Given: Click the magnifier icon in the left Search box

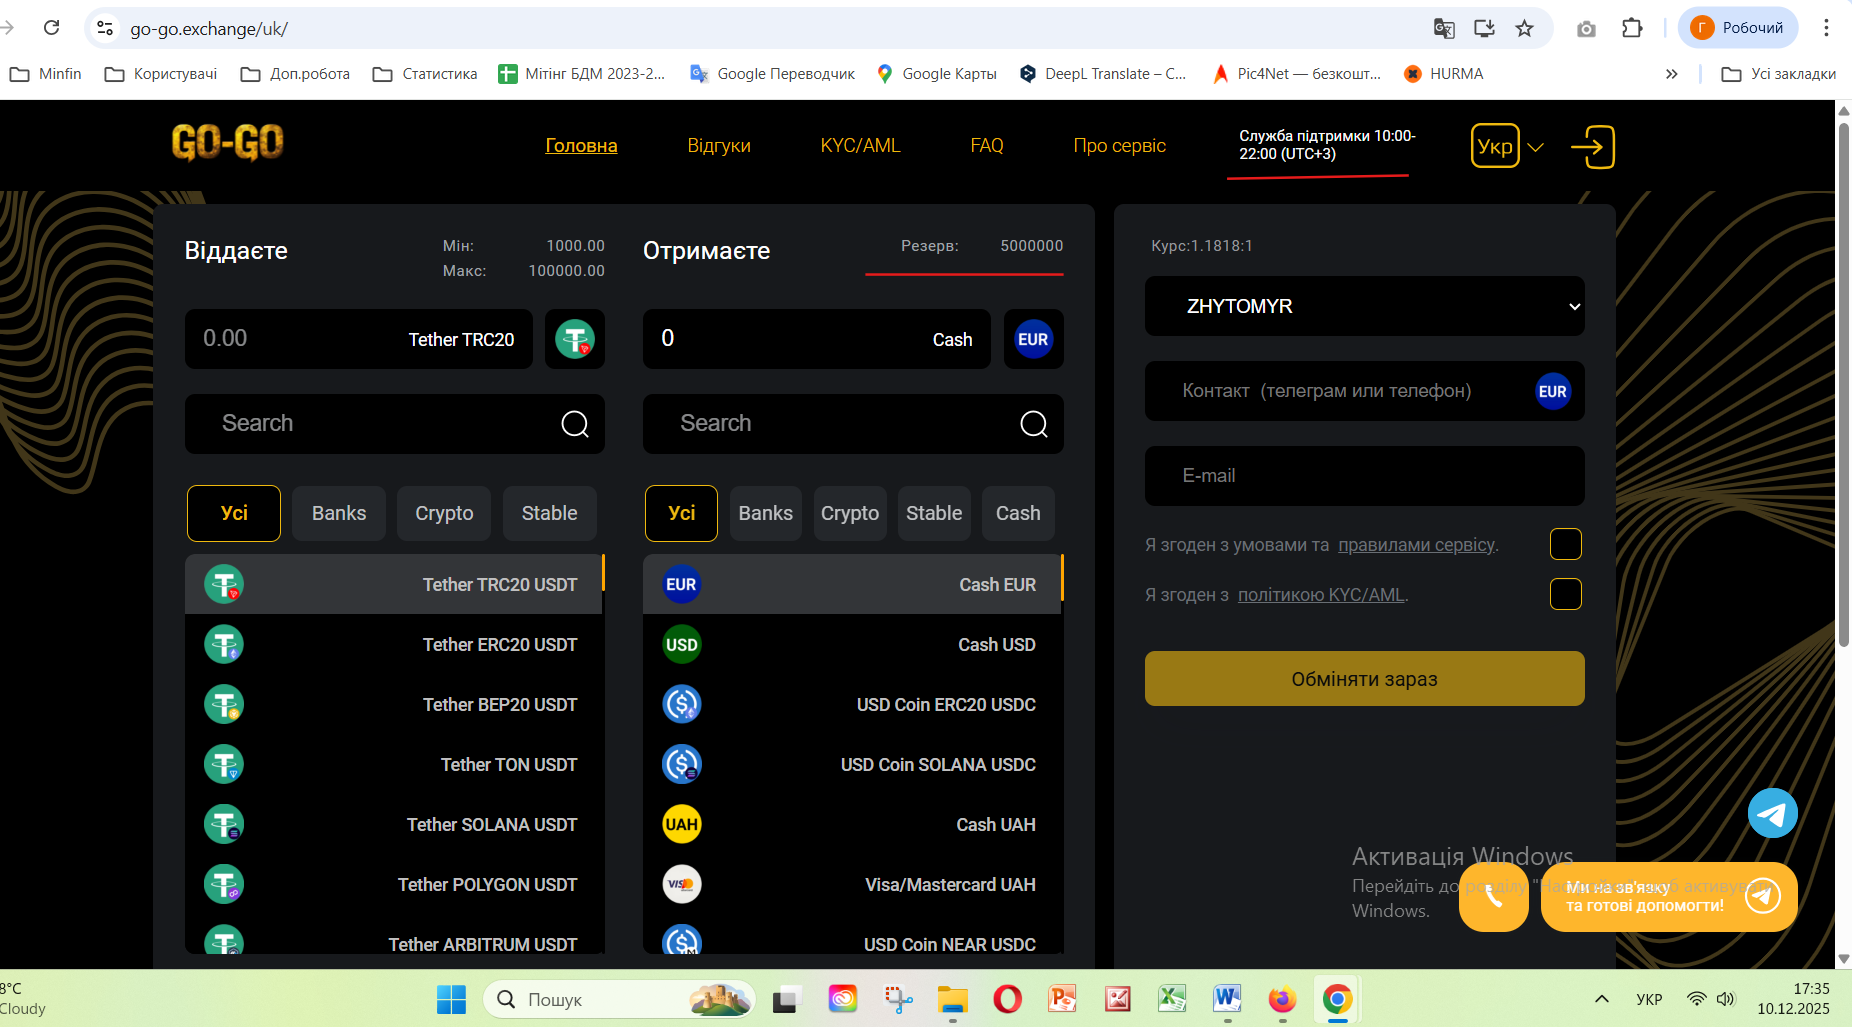Looking at the screenshot, I should click(x=575, y=424).
